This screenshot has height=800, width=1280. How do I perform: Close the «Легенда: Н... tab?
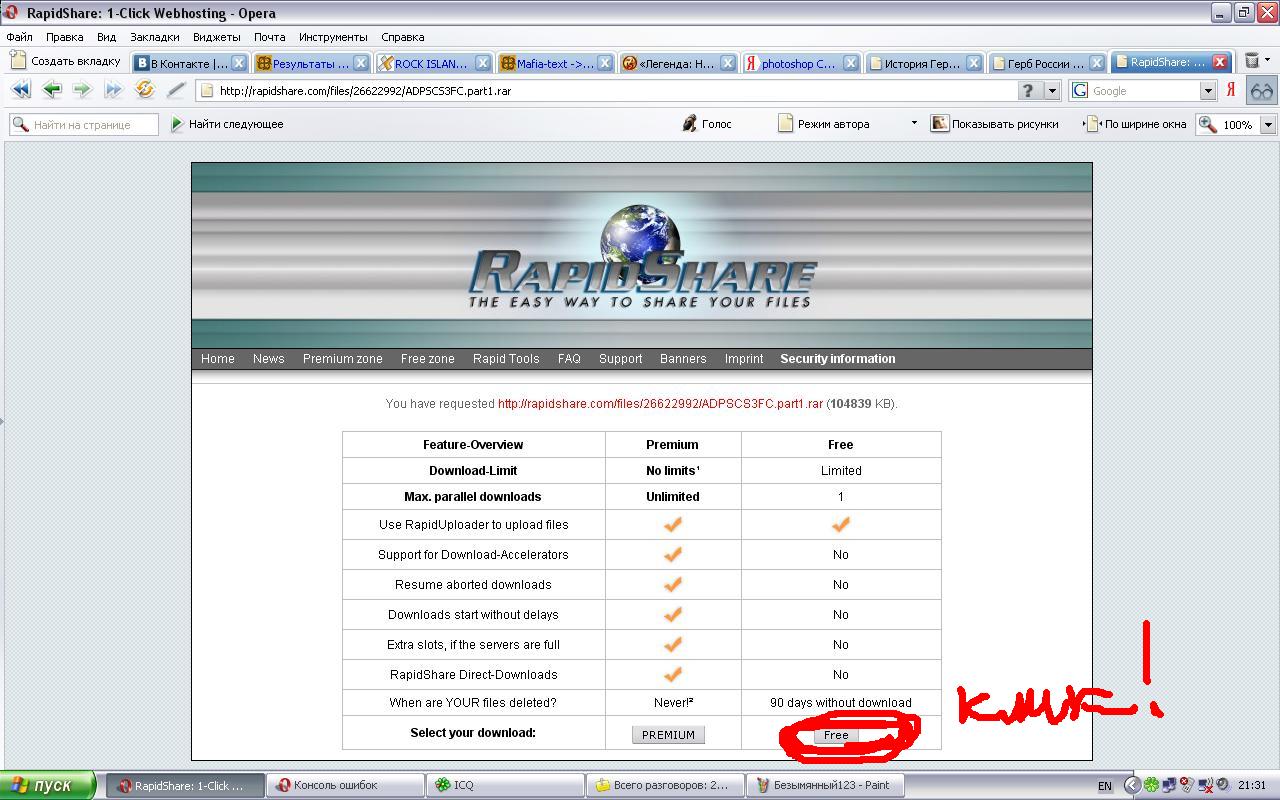point(728,62)
